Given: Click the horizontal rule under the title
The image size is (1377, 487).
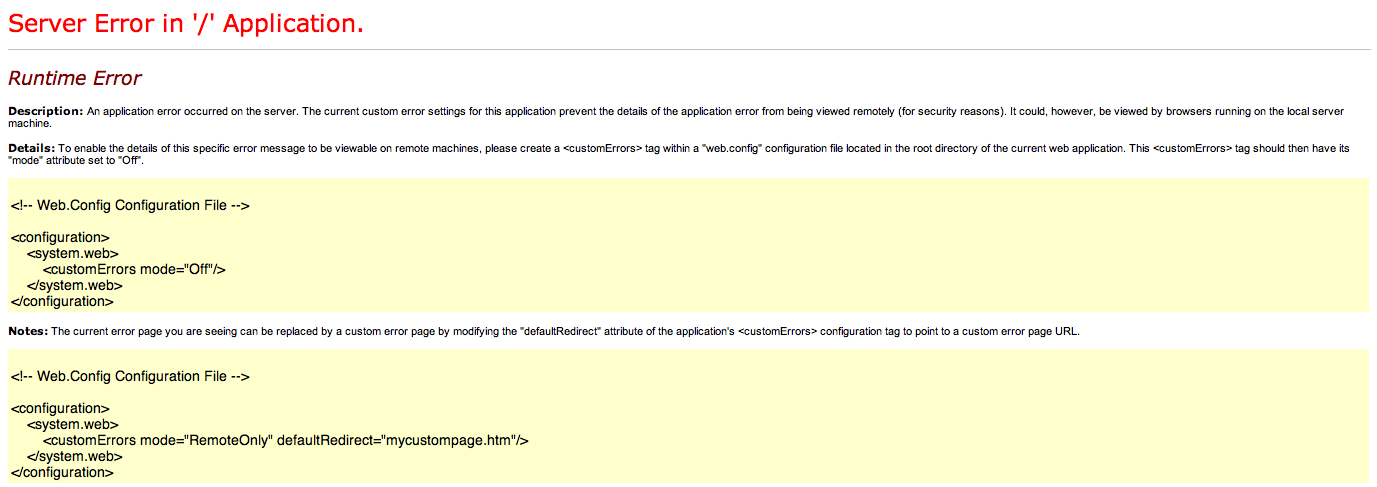Looking at the screenshot, I should (x=689, y=49).
